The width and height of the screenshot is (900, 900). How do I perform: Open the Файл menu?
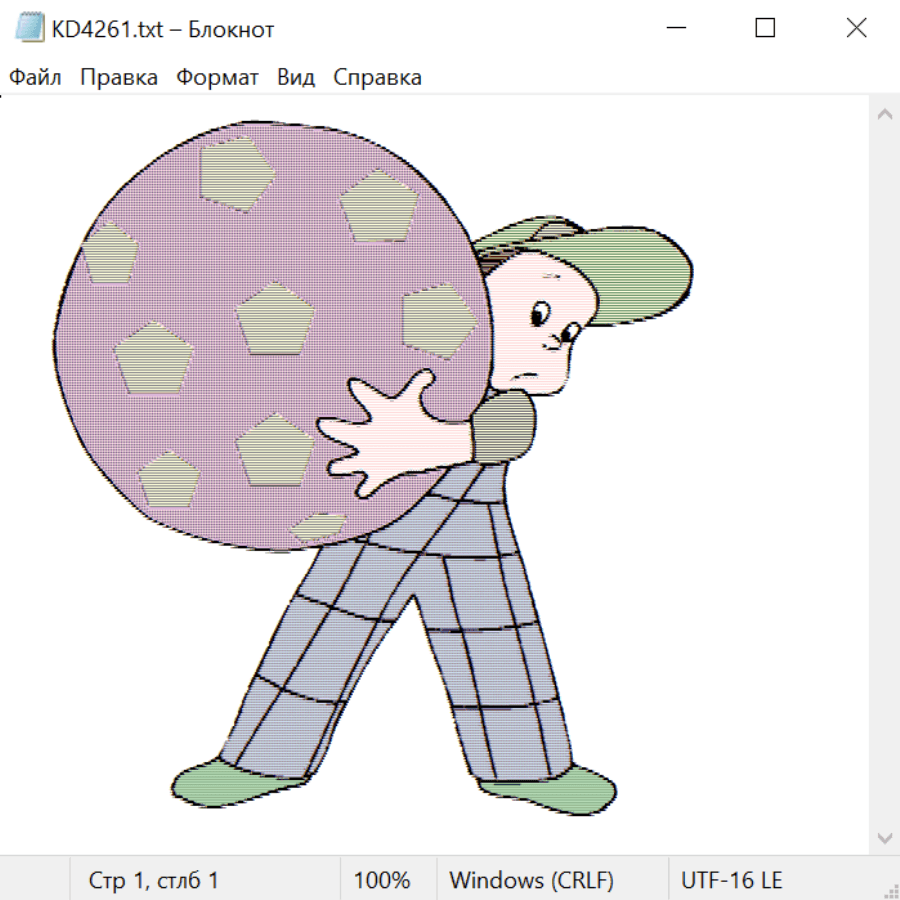pos(35,77)
